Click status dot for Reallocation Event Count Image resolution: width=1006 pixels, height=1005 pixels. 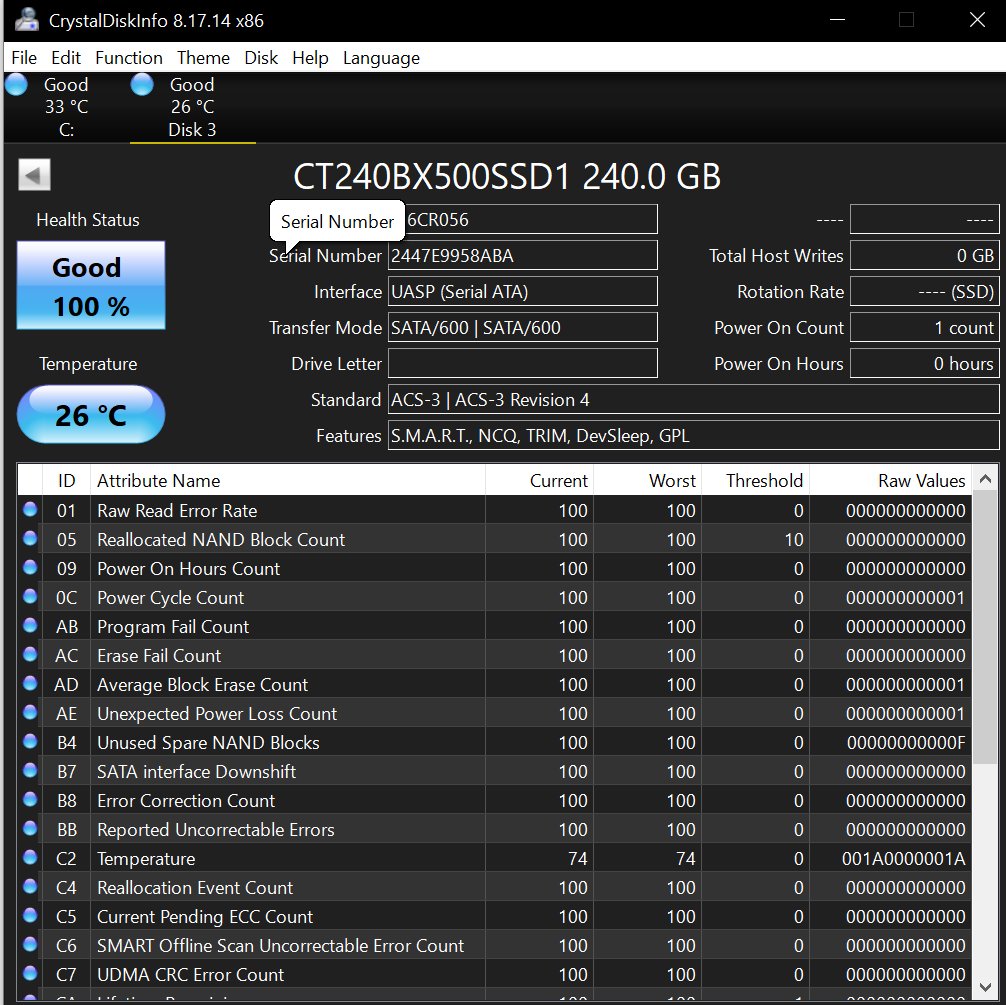(x=30, y=886)
